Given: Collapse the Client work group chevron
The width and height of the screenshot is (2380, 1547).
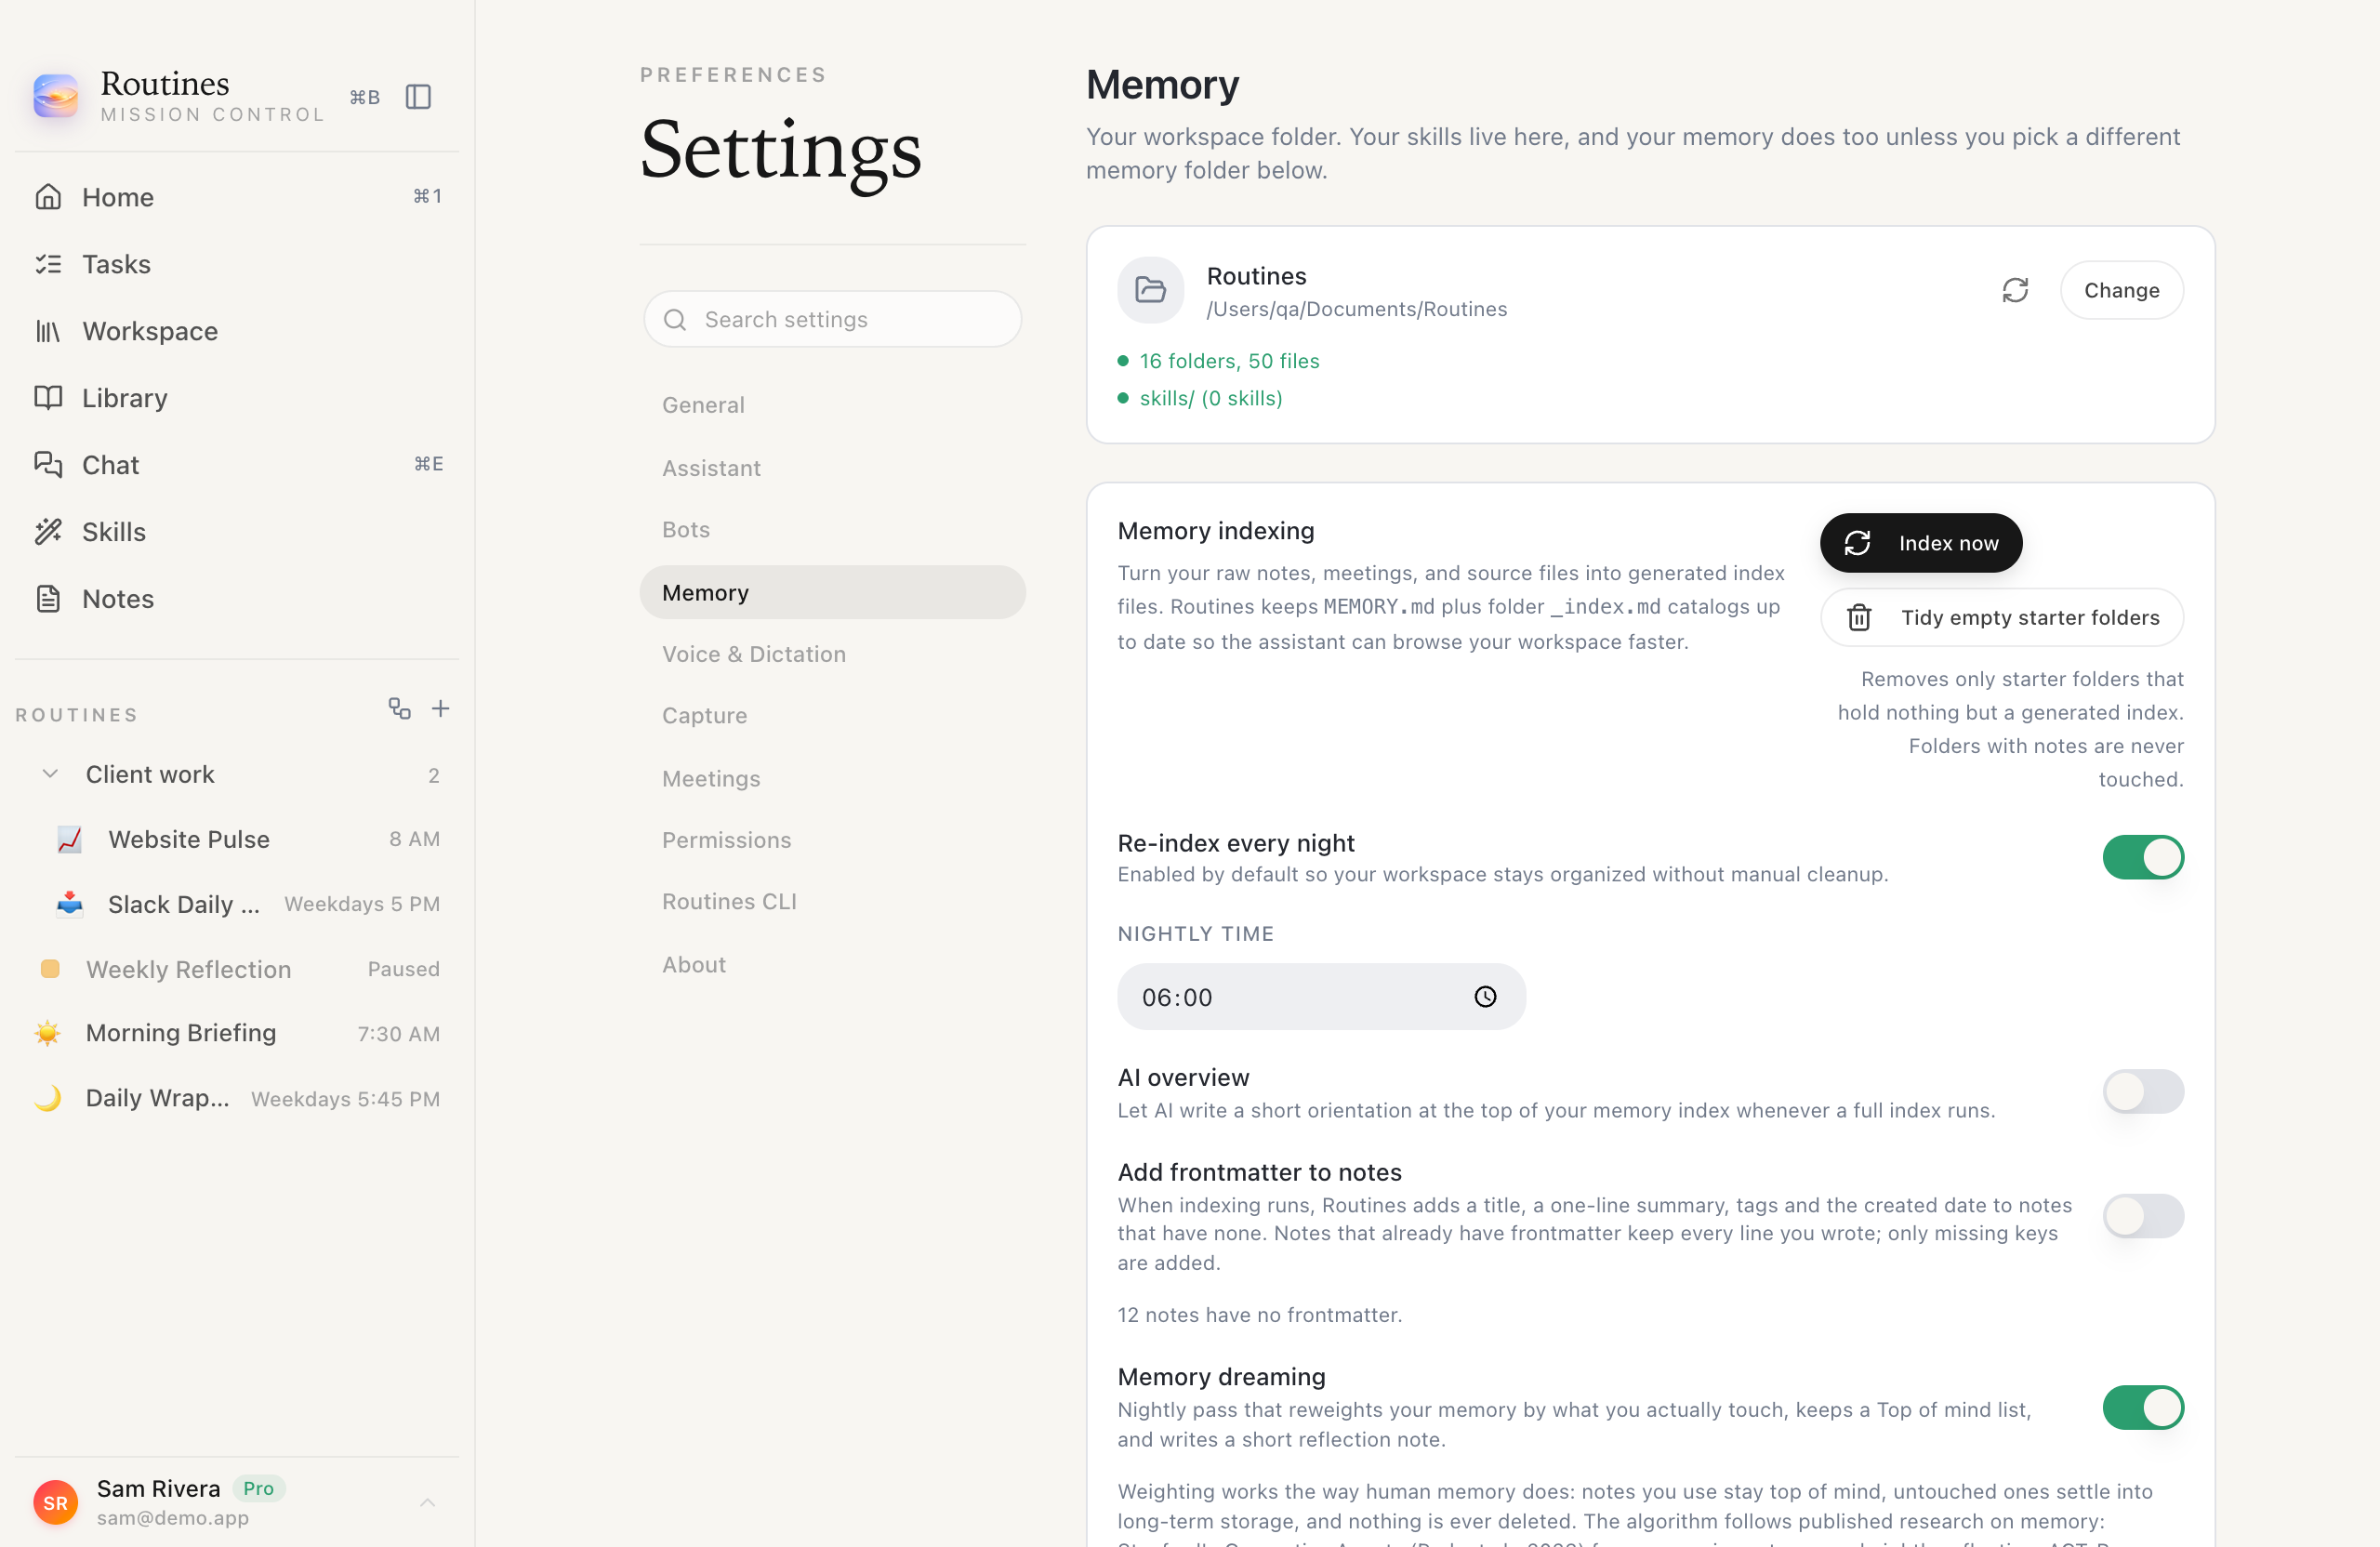Looking at the screenshot, I should 50,775.
